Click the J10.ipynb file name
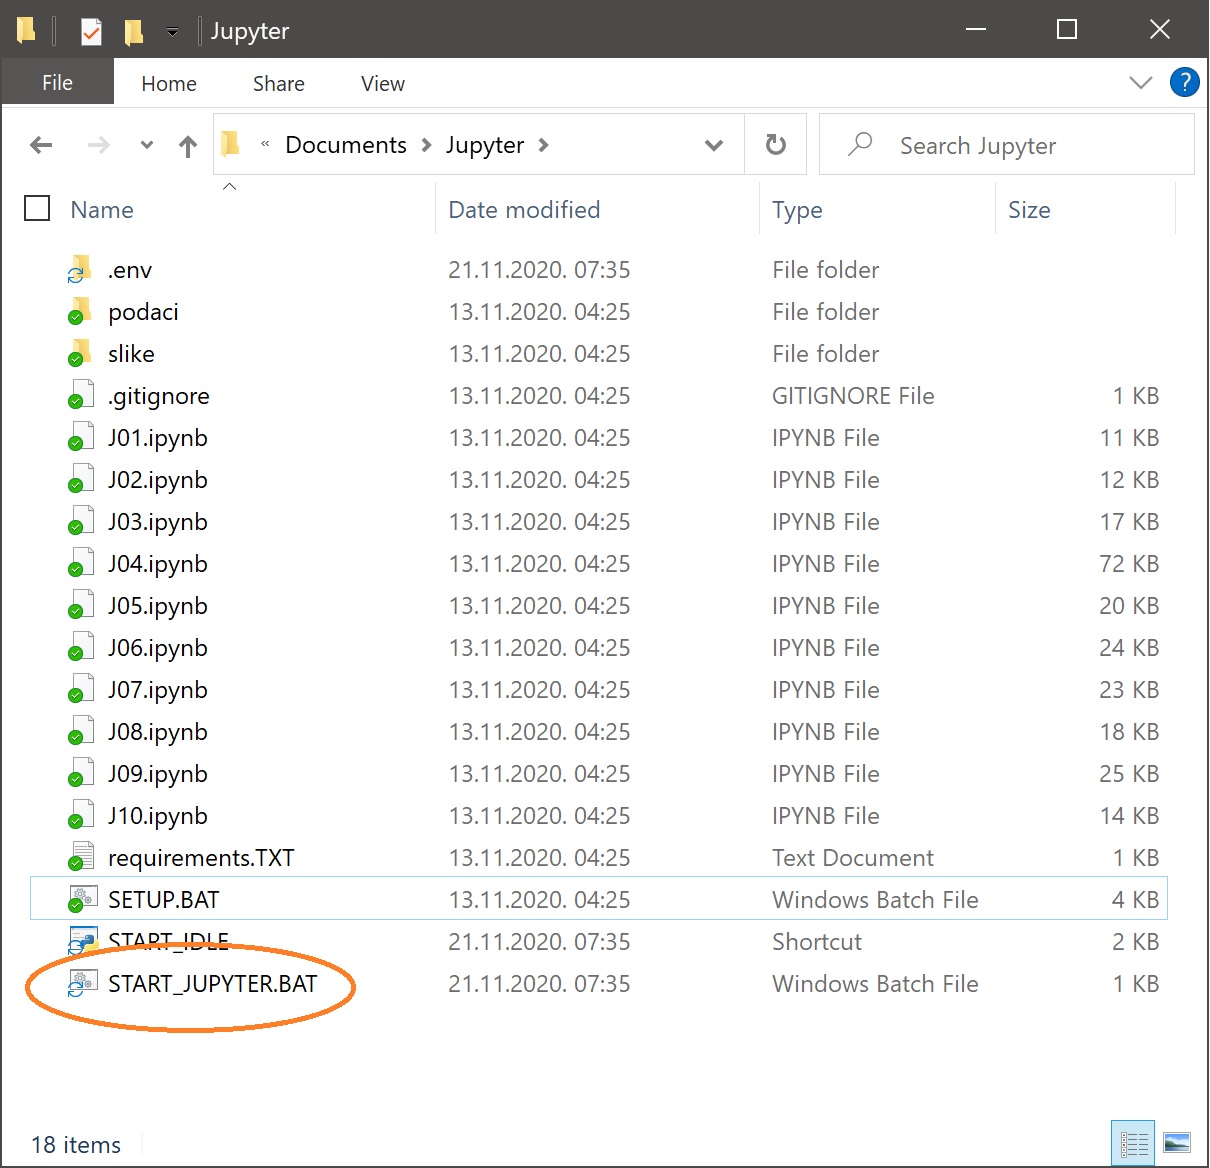1210x1168 pixels. [x=158, y=816]
